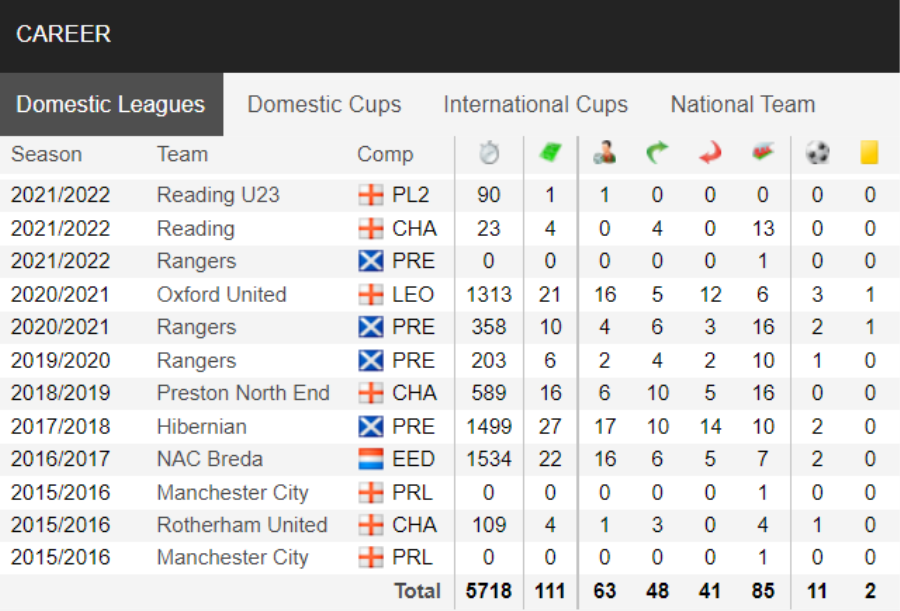Open the Oxford United team link
The width and height of the screenshot is (900, 611).
(x=222, y=295)
